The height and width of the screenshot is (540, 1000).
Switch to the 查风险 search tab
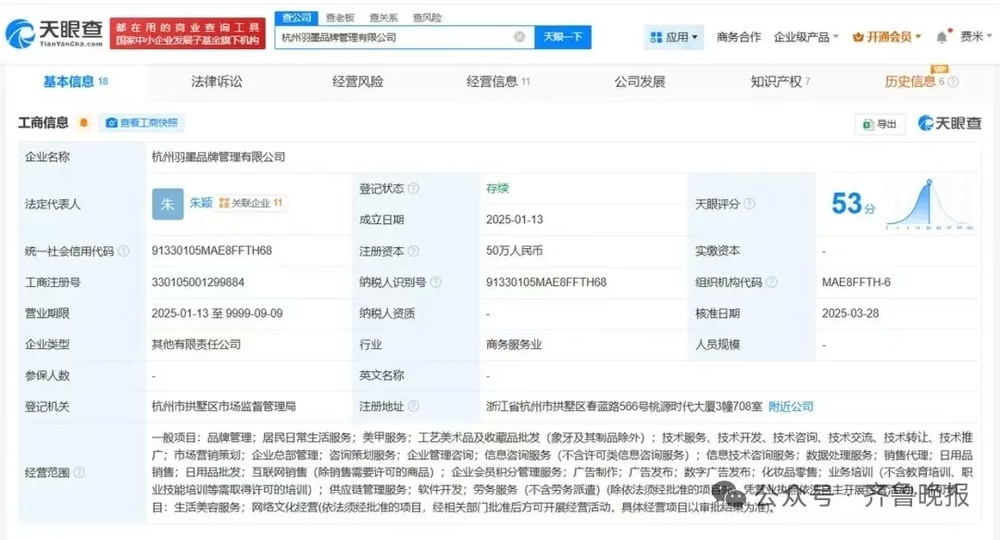click(x=427, y=17)
